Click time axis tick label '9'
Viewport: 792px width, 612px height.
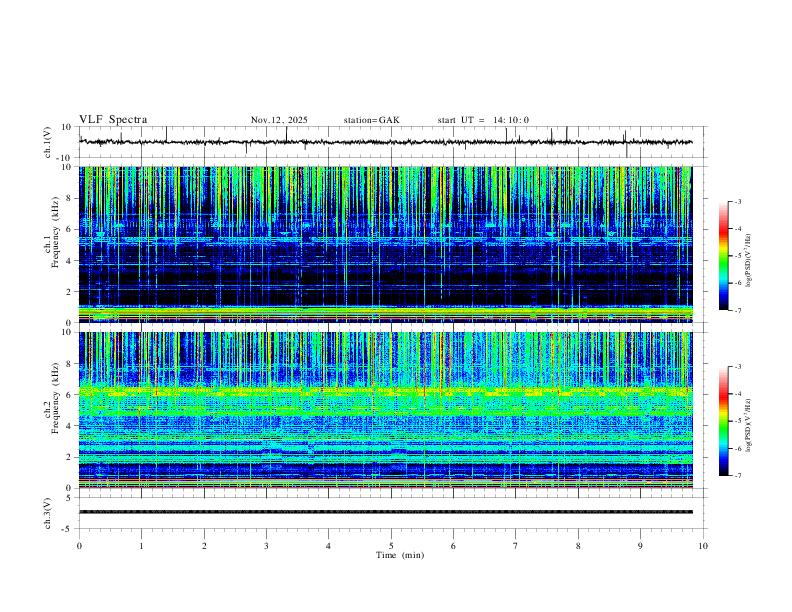(640, 546)
